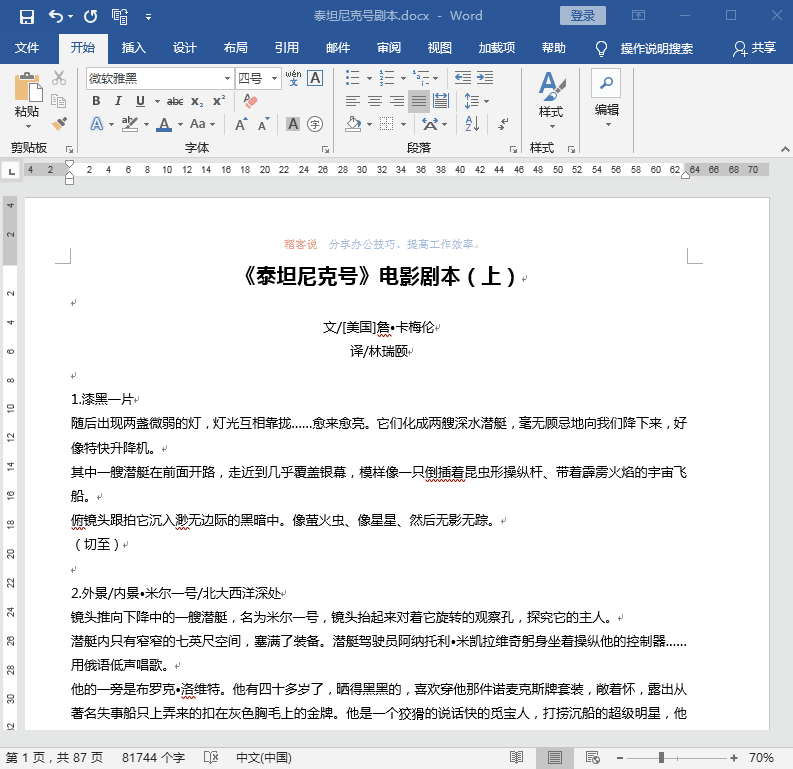Click the Undo arrow icon
This screenshot has width=793, height=769.
(56, 17)
